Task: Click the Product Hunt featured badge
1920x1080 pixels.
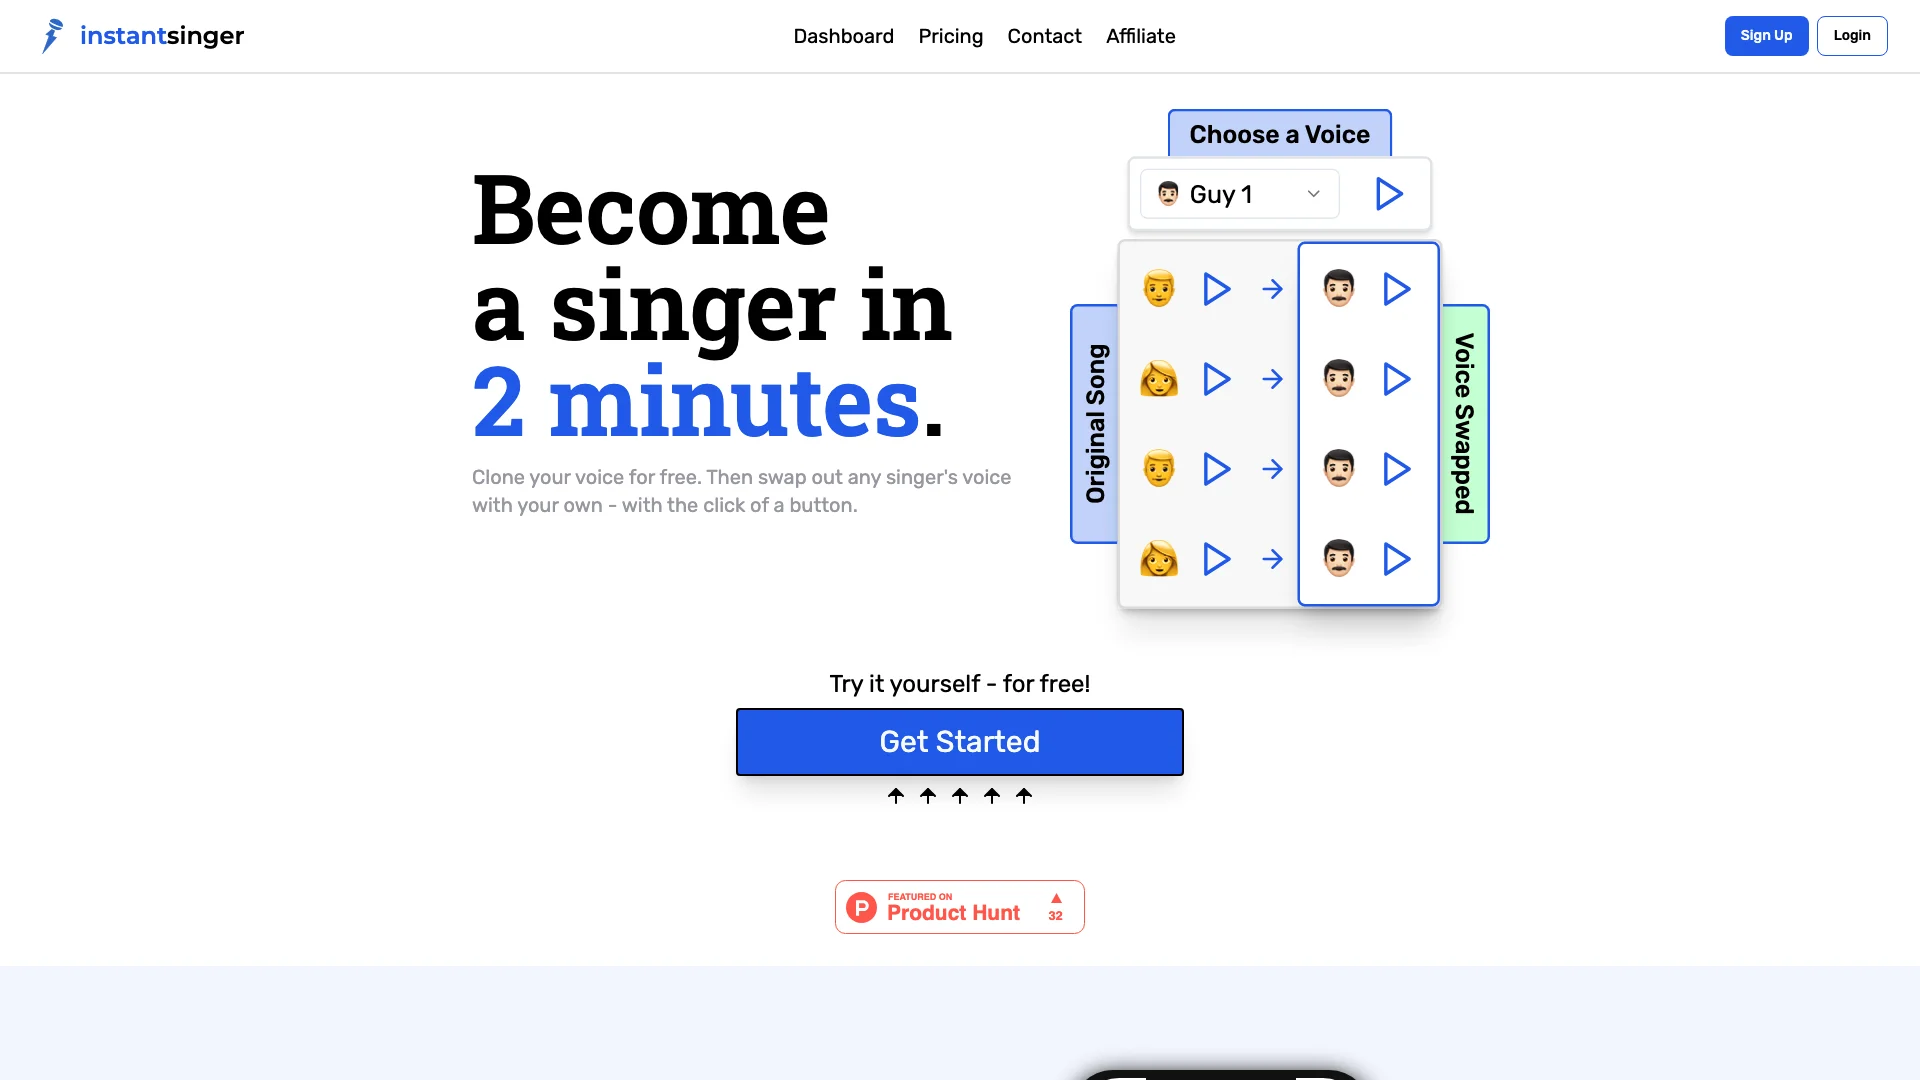Action: 960,906
